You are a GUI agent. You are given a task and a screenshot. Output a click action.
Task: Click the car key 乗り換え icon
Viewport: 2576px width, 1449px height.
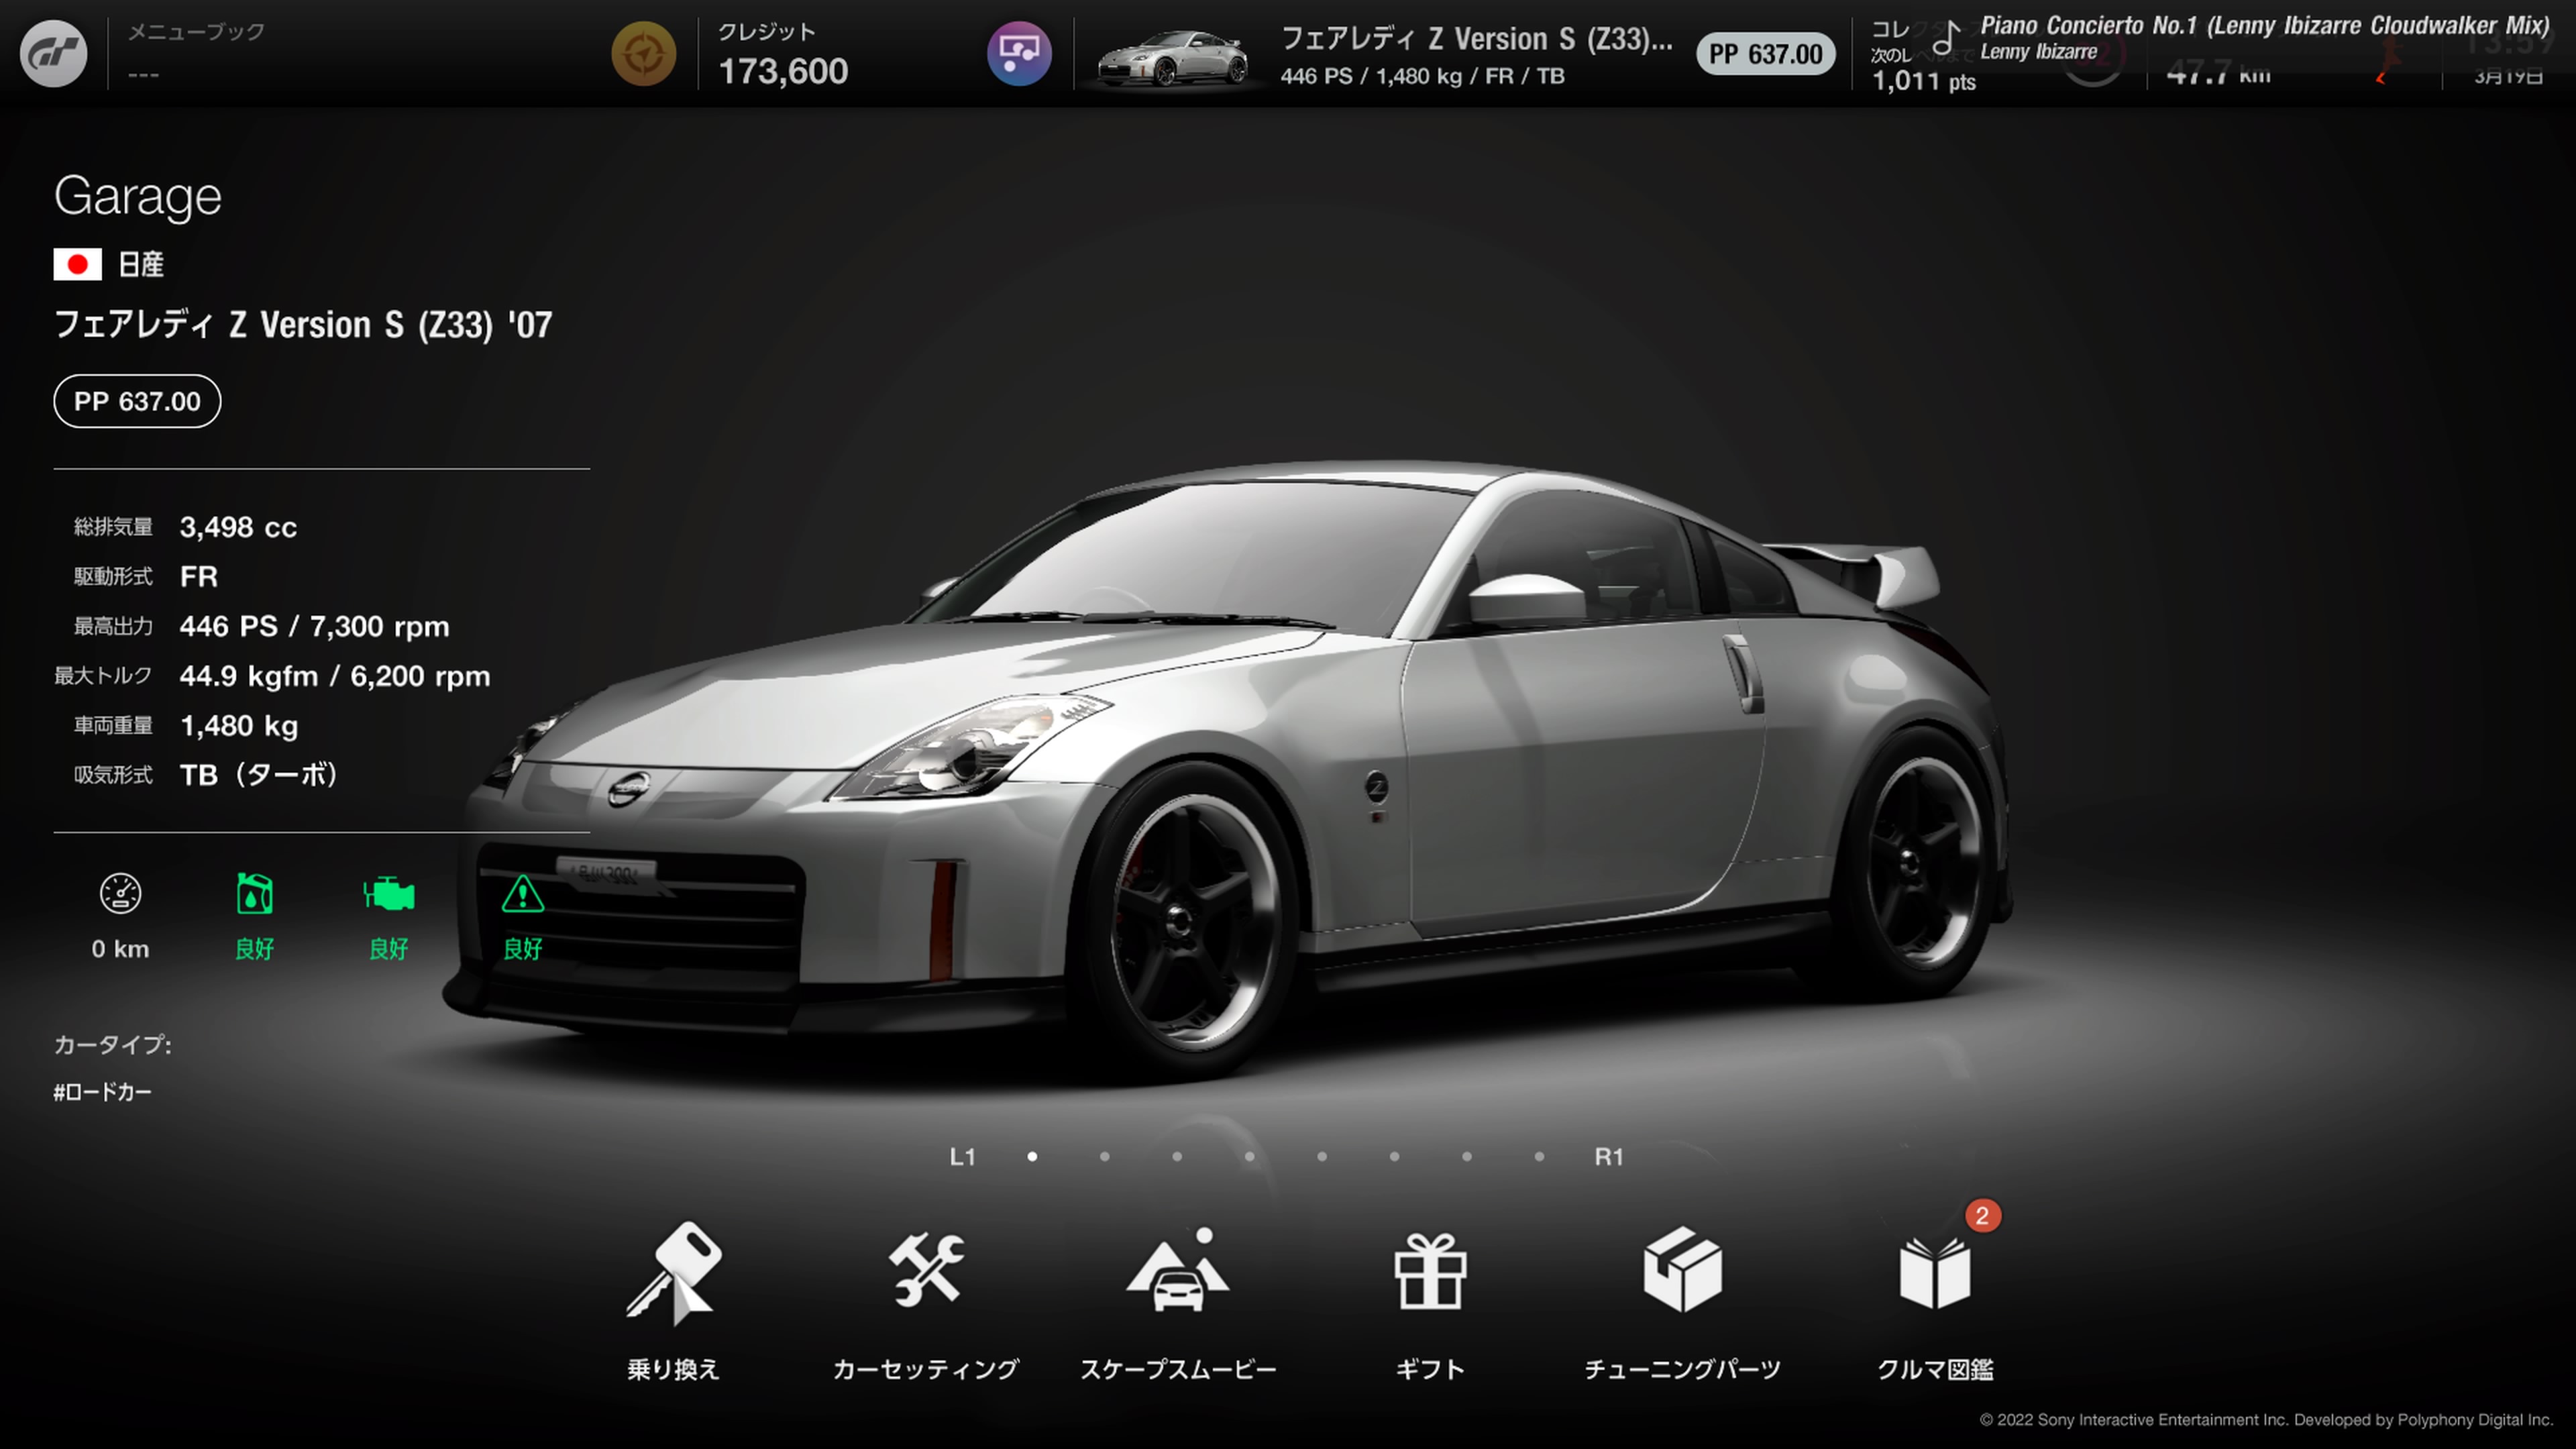click(674, 1272)
